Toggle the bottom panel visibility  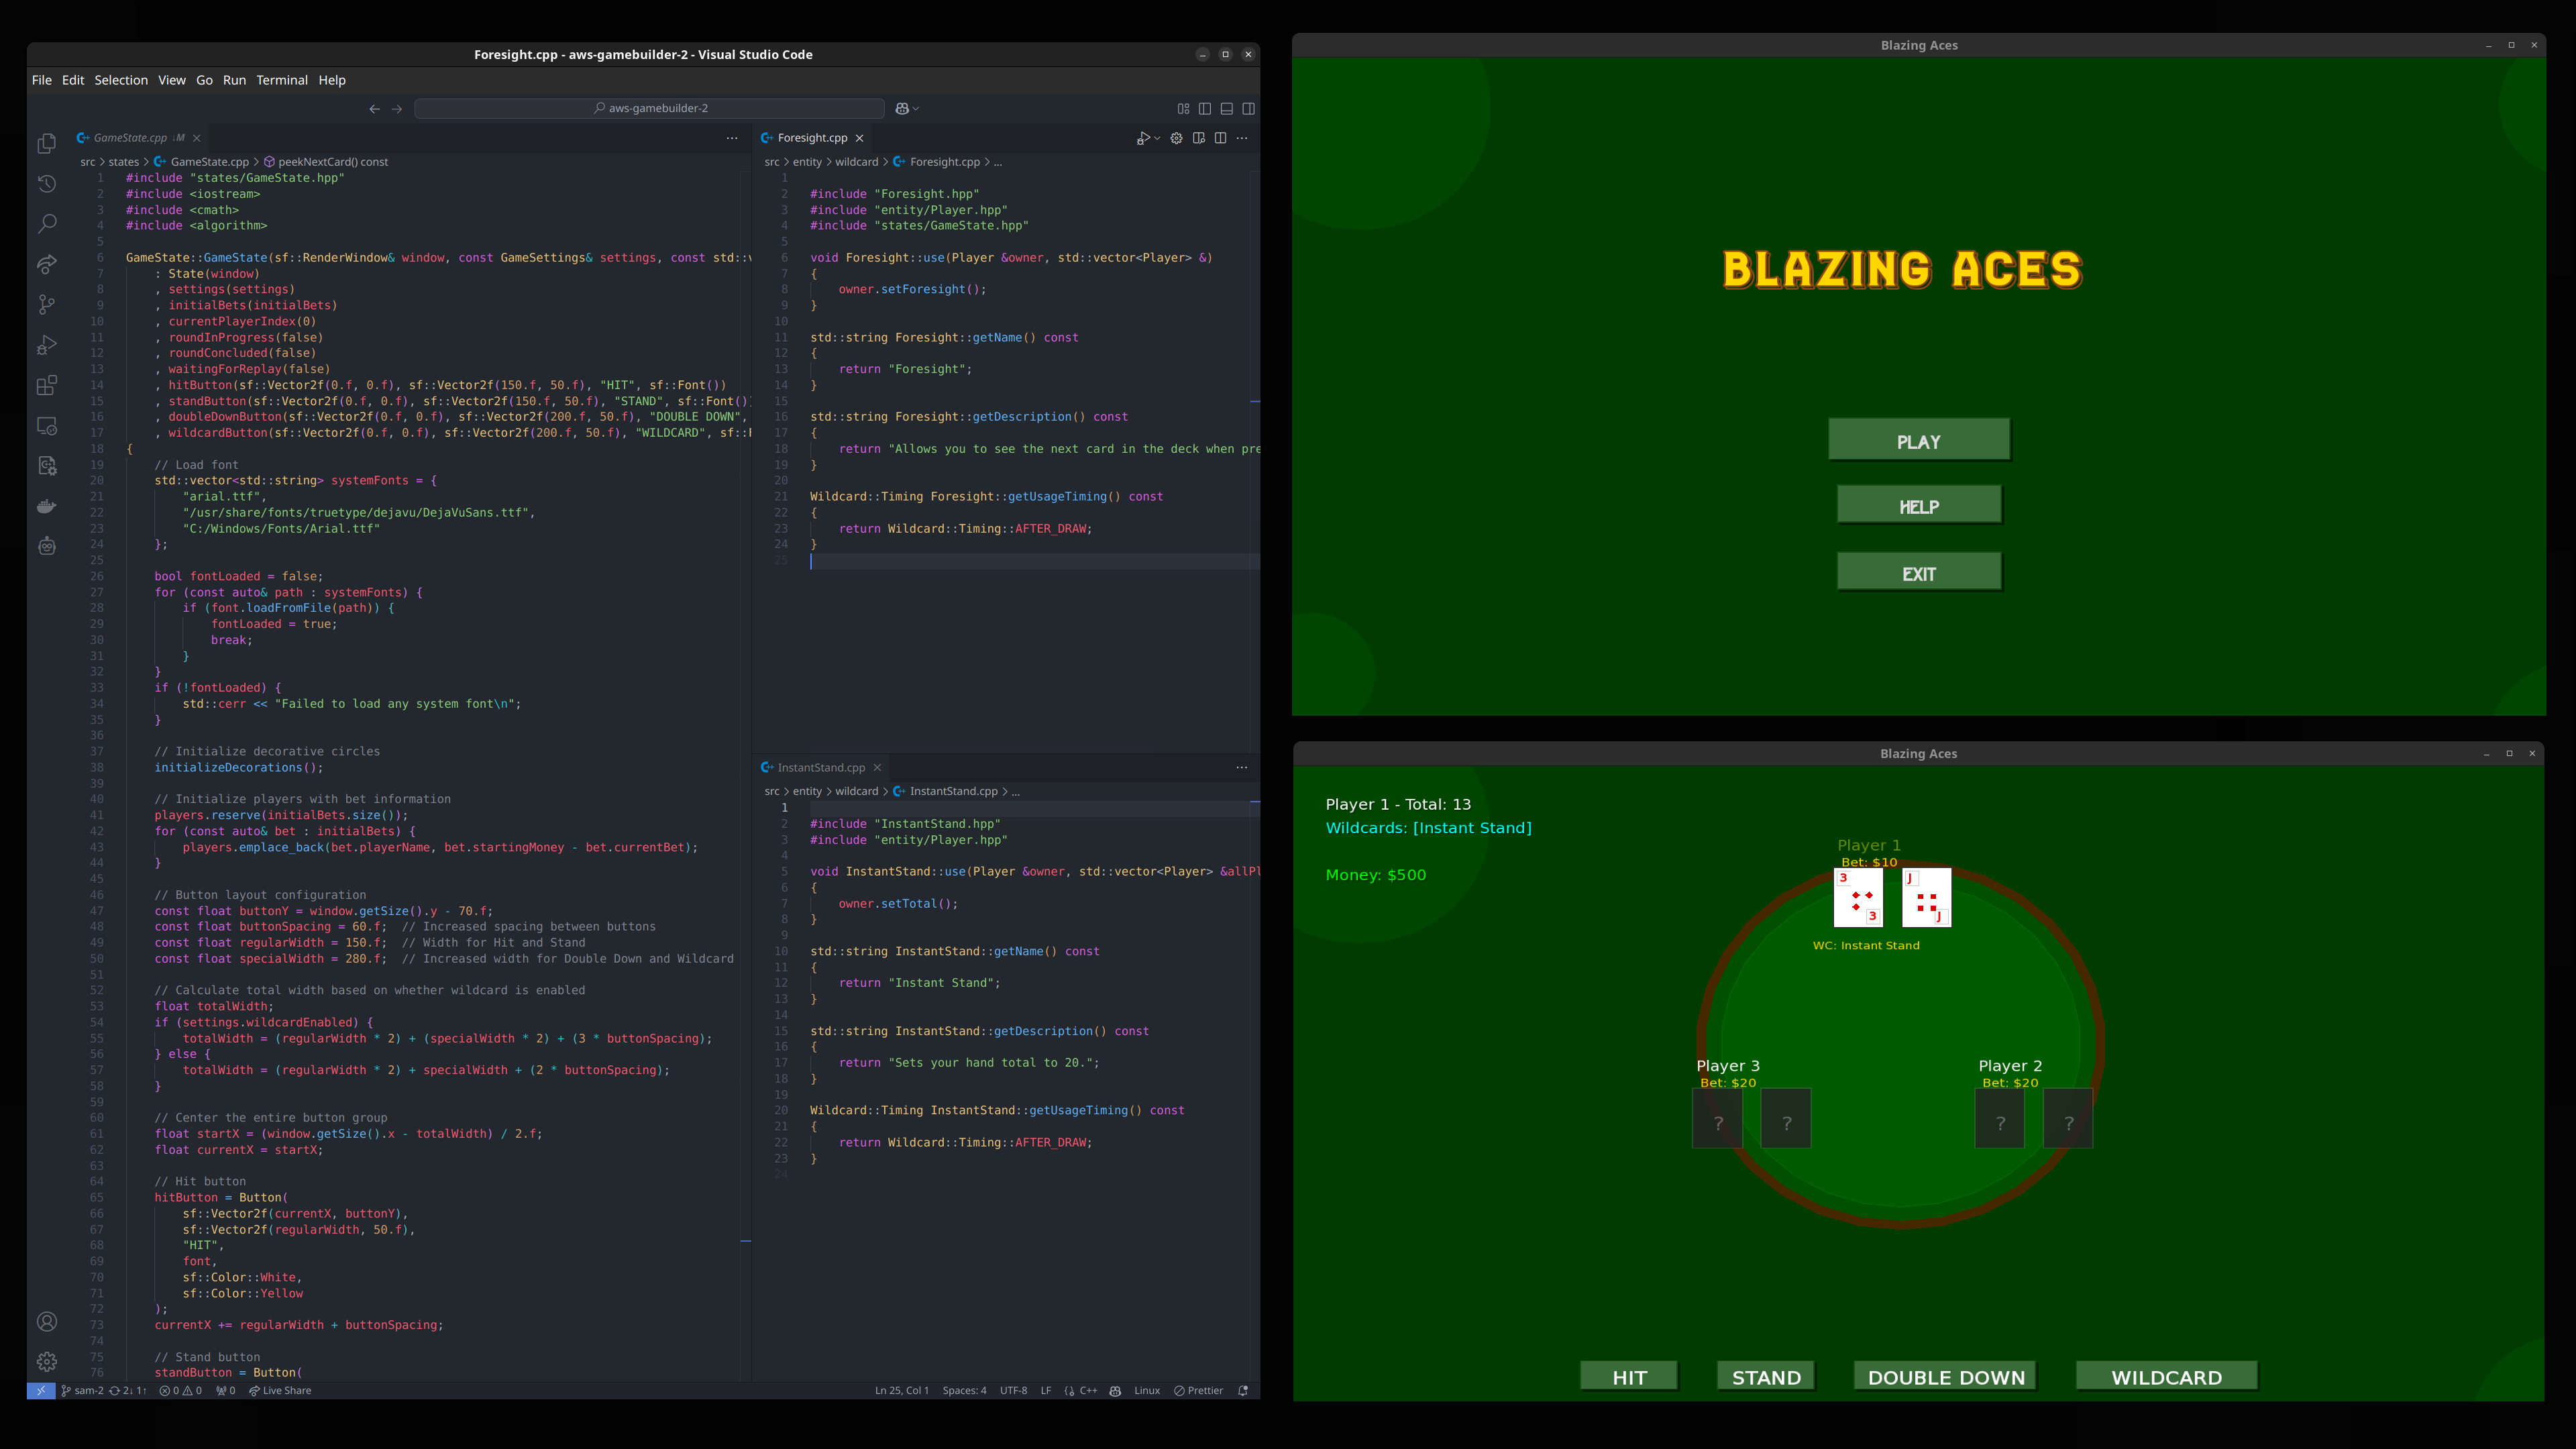click(x=1226, y=108)
